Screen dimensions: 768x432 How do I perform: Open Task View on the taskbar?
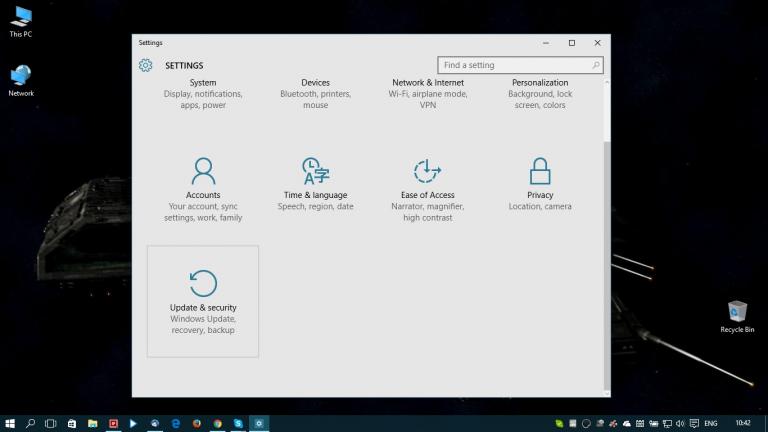pos(51,423)
